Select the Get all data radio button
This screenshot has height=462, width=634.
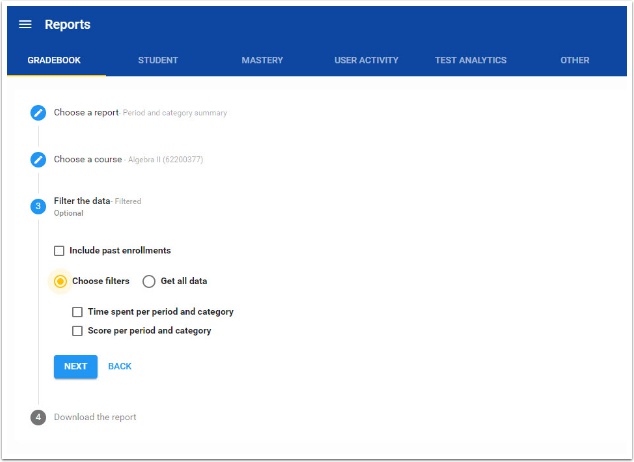coord(149,281)
